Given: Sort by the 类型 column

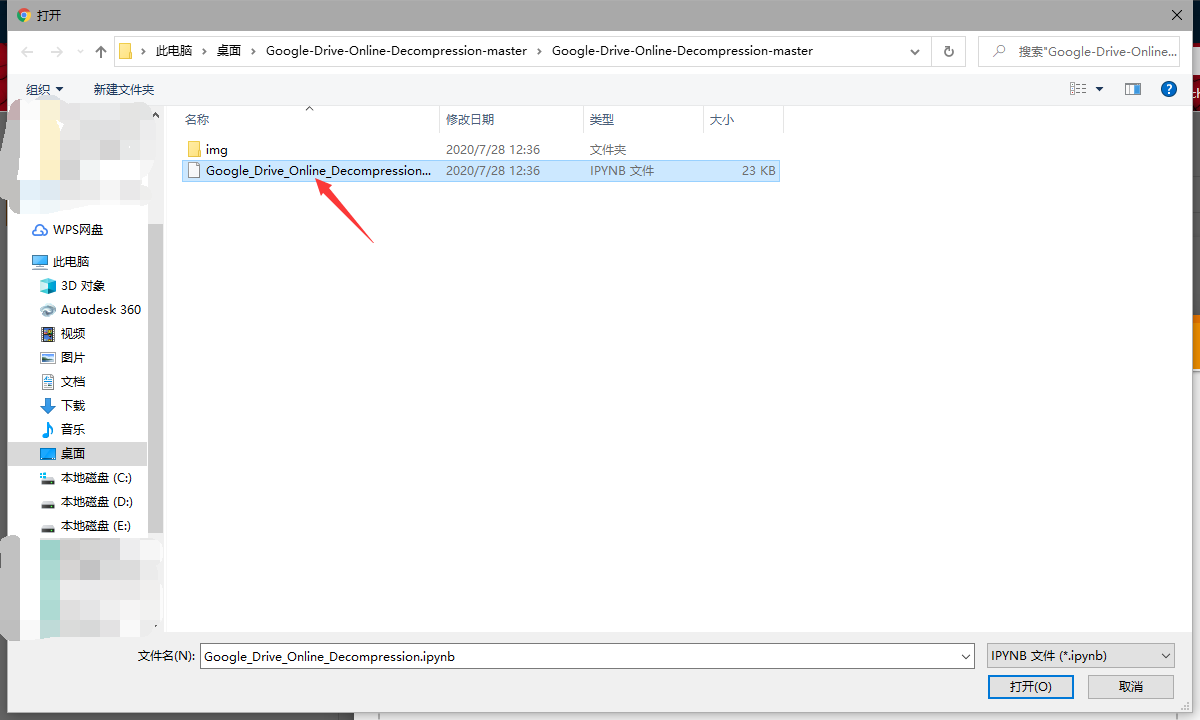Looking at the screenshot, I should [601, 119].
